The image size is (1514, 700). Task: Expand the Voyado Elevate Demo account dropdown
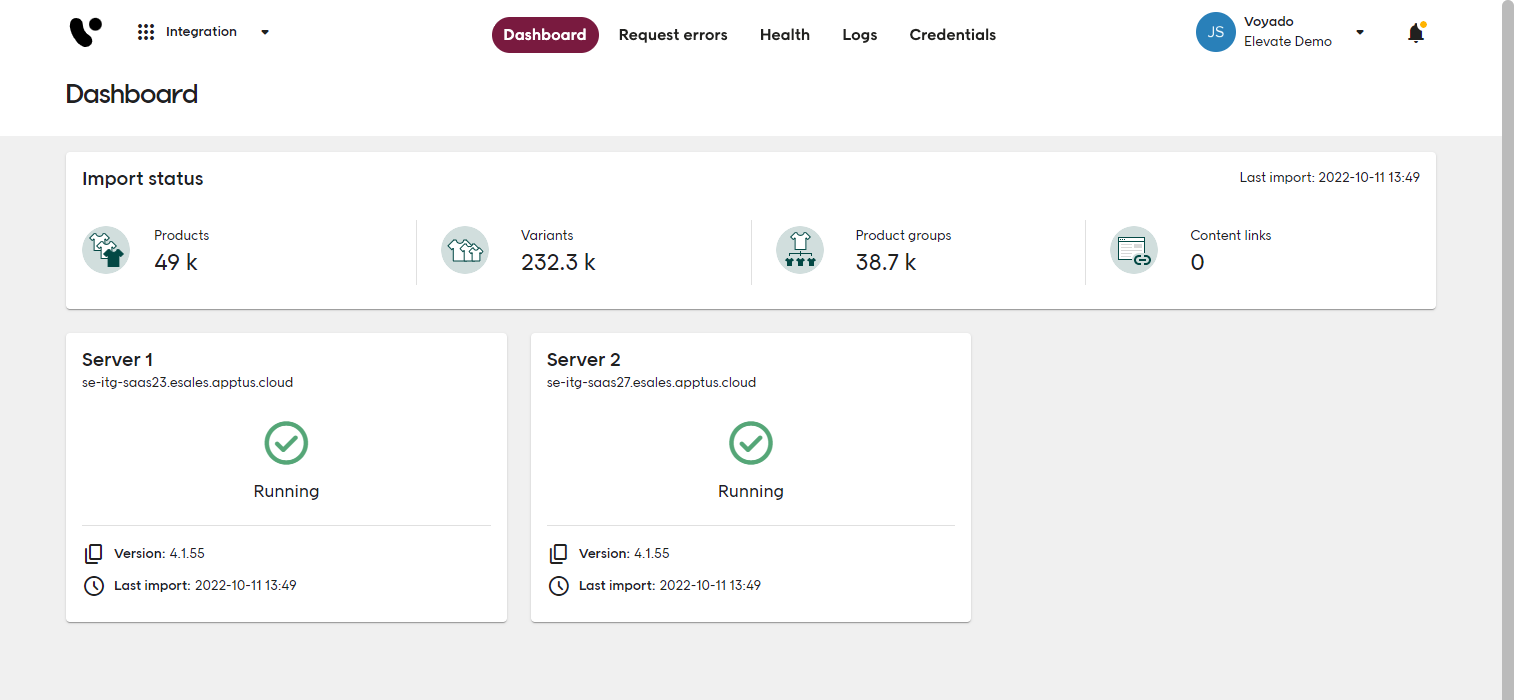(1359, 32)
